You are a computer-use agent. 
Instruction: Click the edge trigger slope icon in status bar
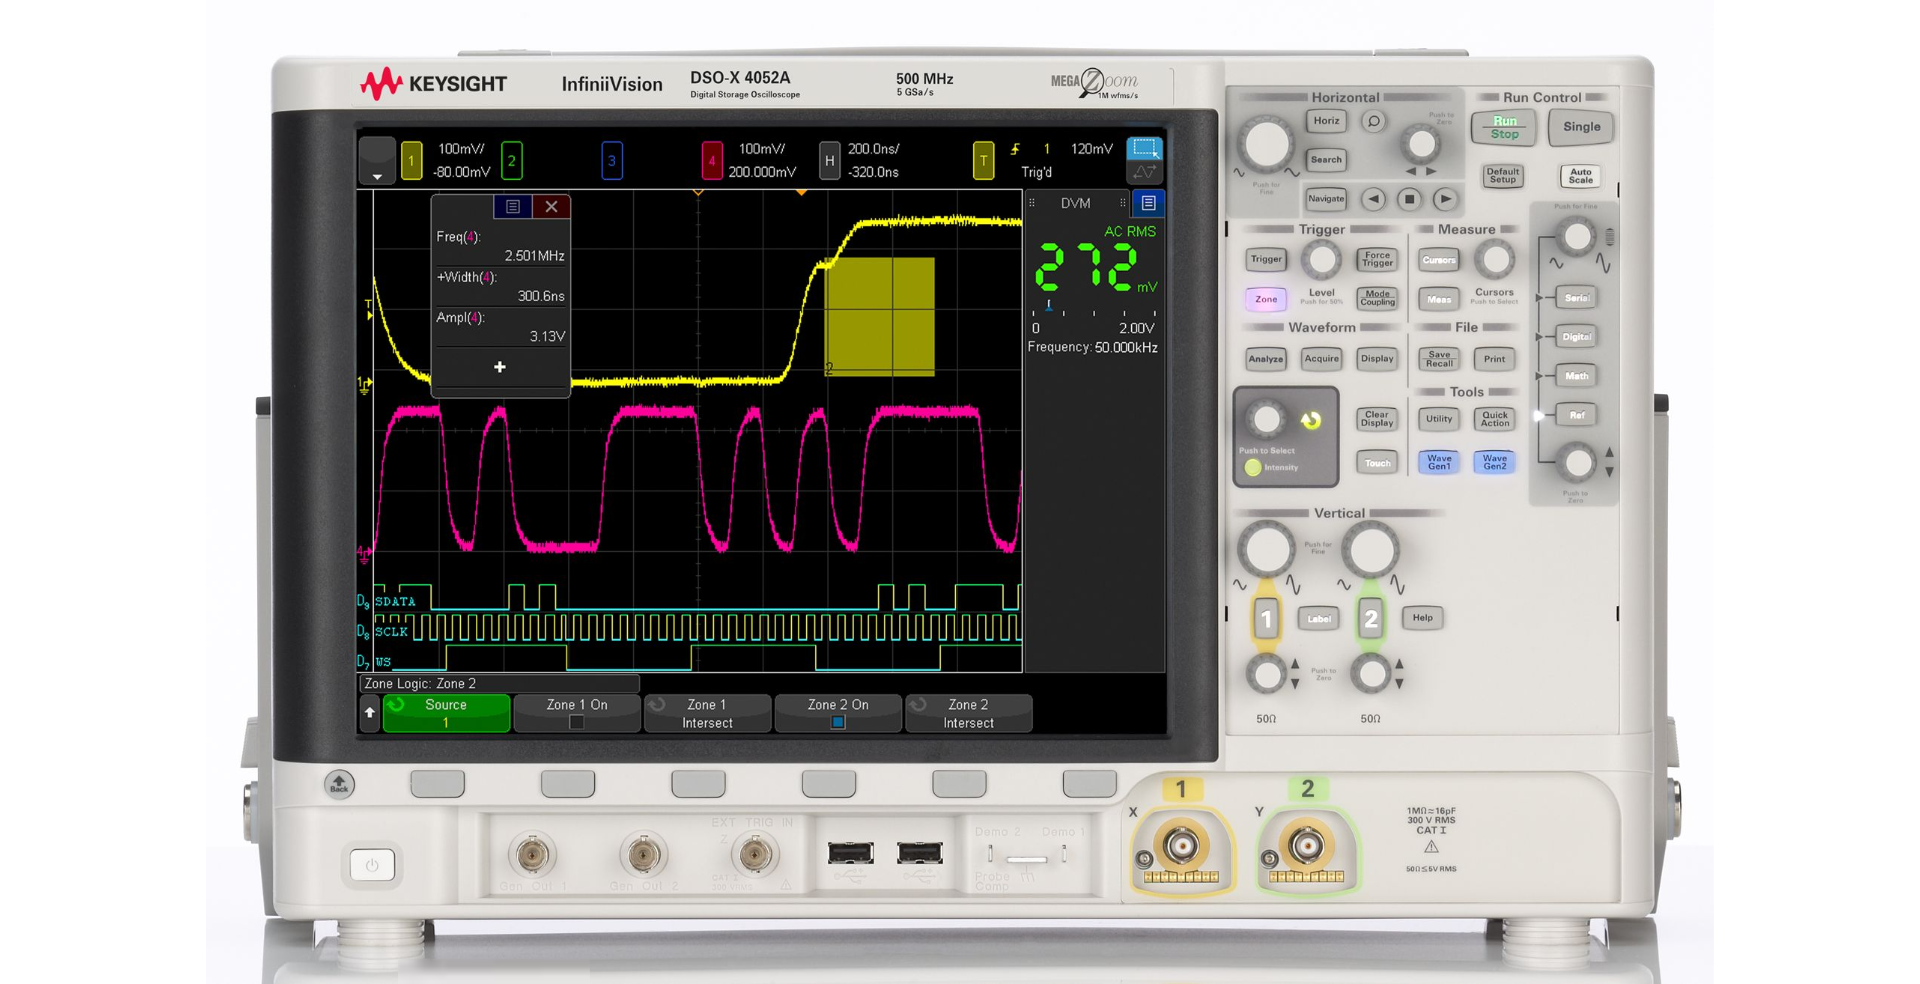point(1015,148)
